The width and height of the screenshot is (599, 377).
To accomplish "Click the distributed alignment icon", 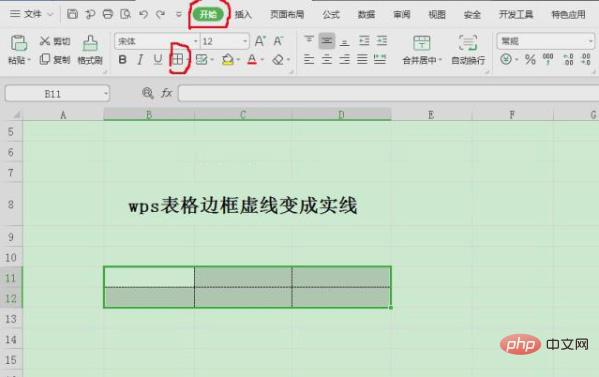I will (380, 59).
